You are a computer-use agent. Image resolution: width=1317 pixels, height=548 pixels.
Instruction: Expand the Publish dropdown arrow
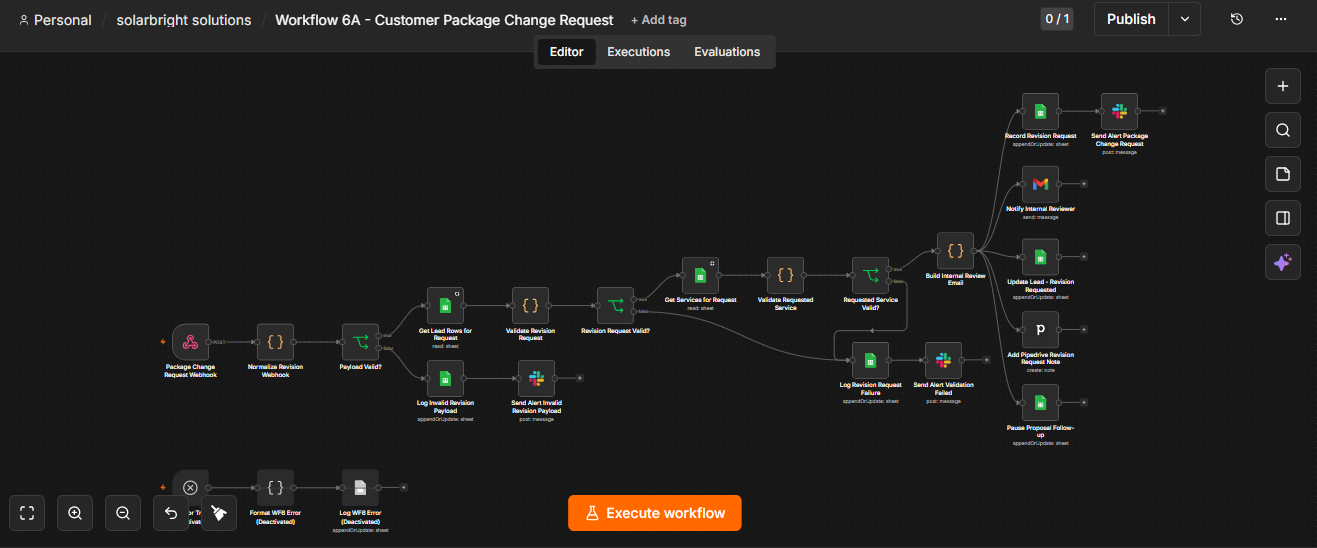pyautogui.click(x=1185, y=19)
